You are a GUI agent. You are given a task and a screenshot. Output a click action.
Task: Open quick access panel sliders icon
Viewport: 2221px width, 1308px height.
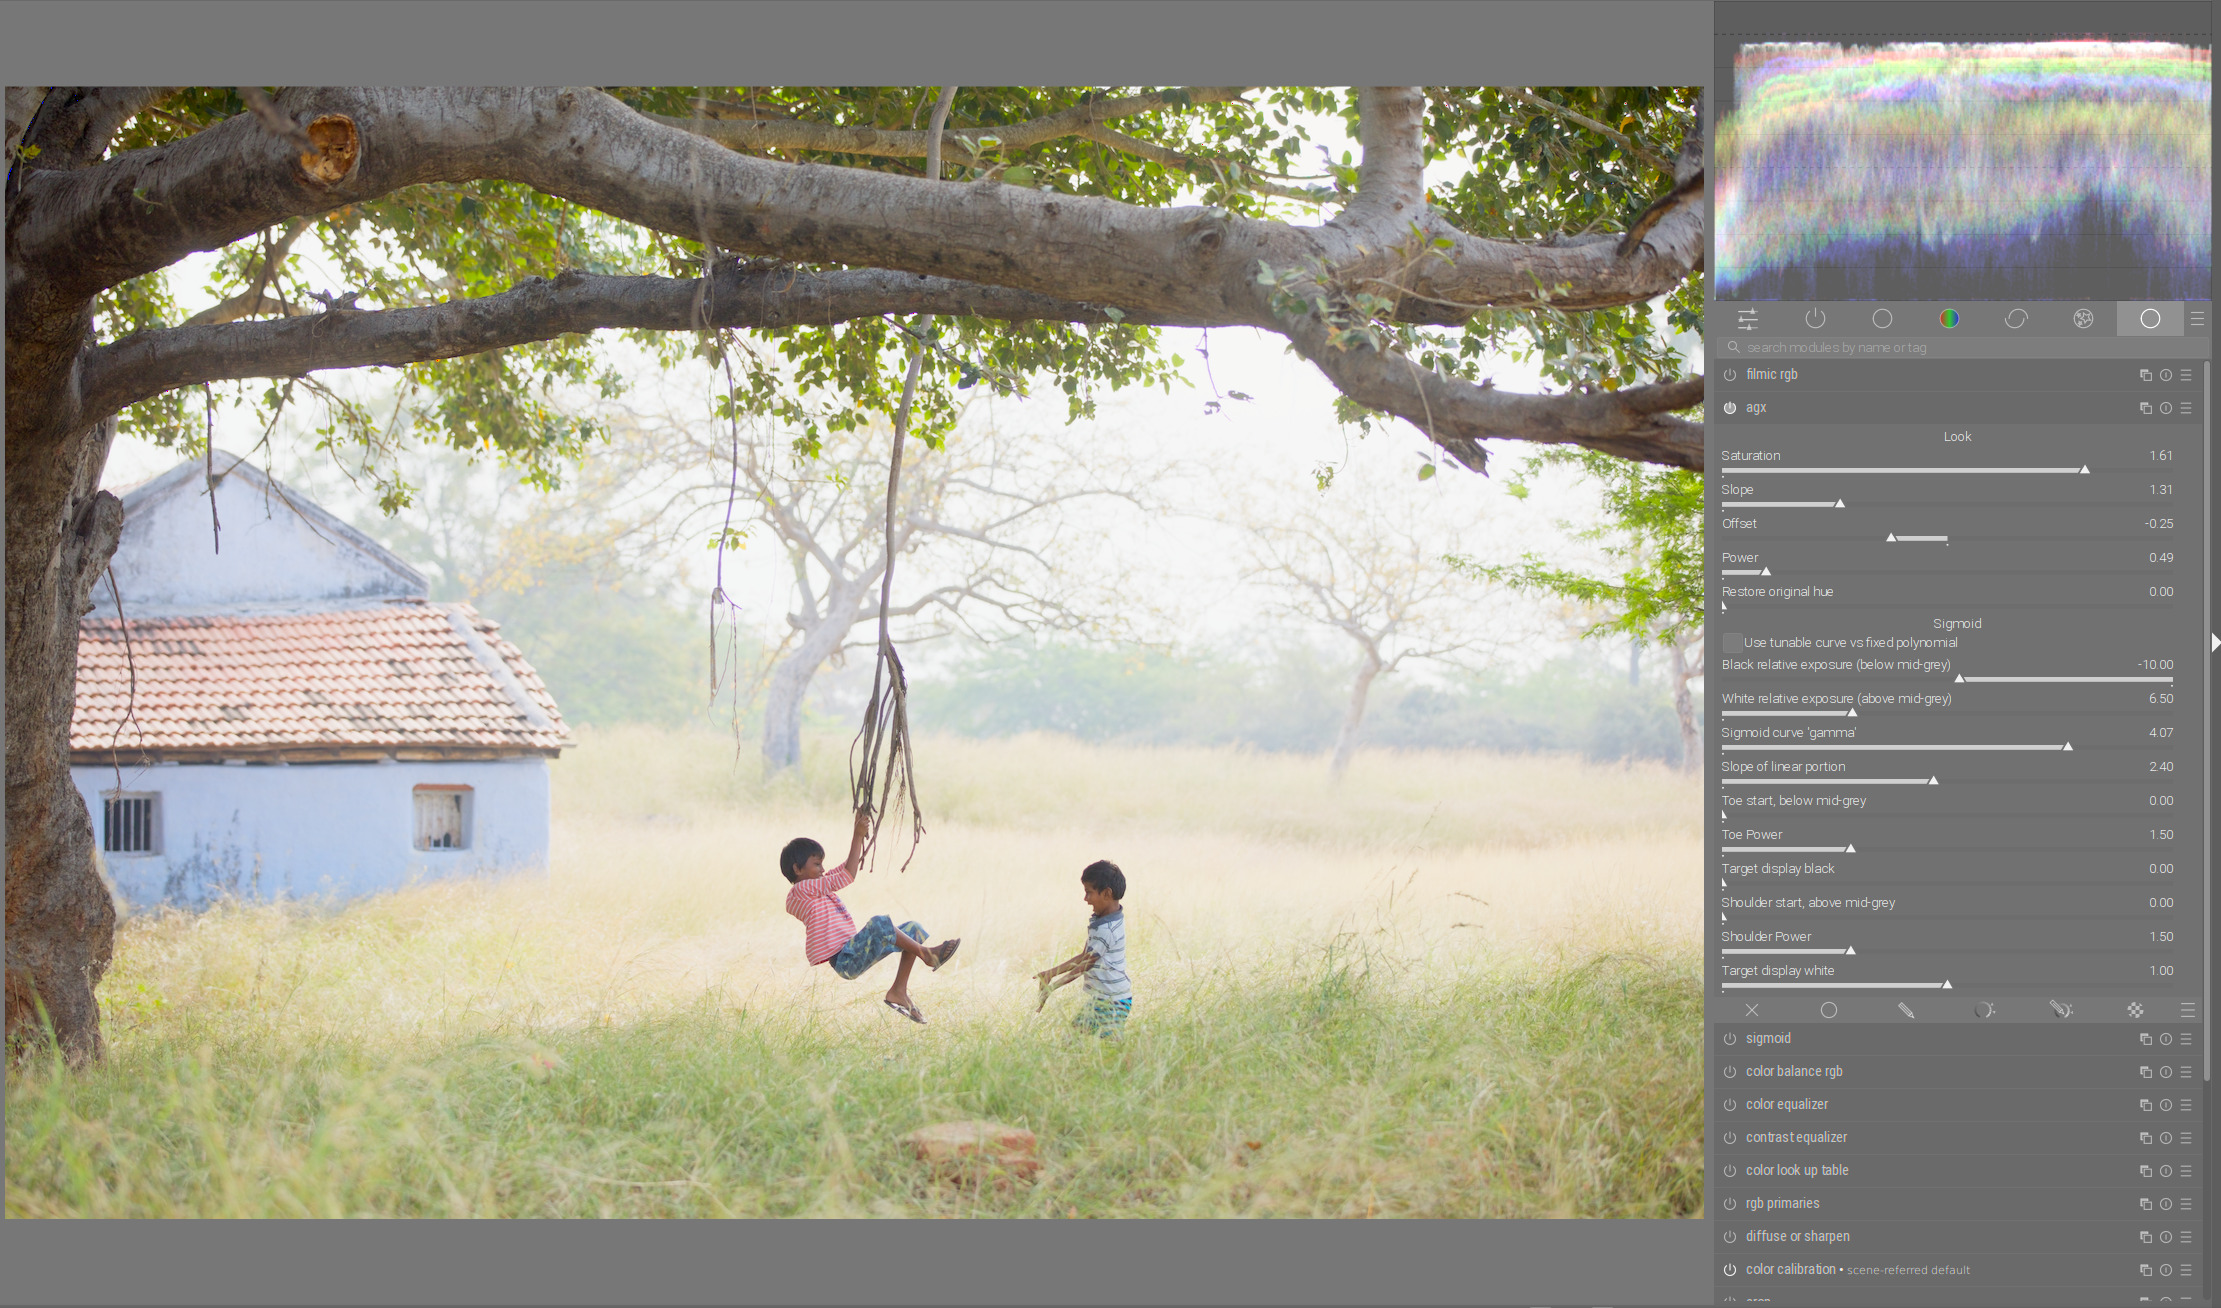[x=1747, y=319]
